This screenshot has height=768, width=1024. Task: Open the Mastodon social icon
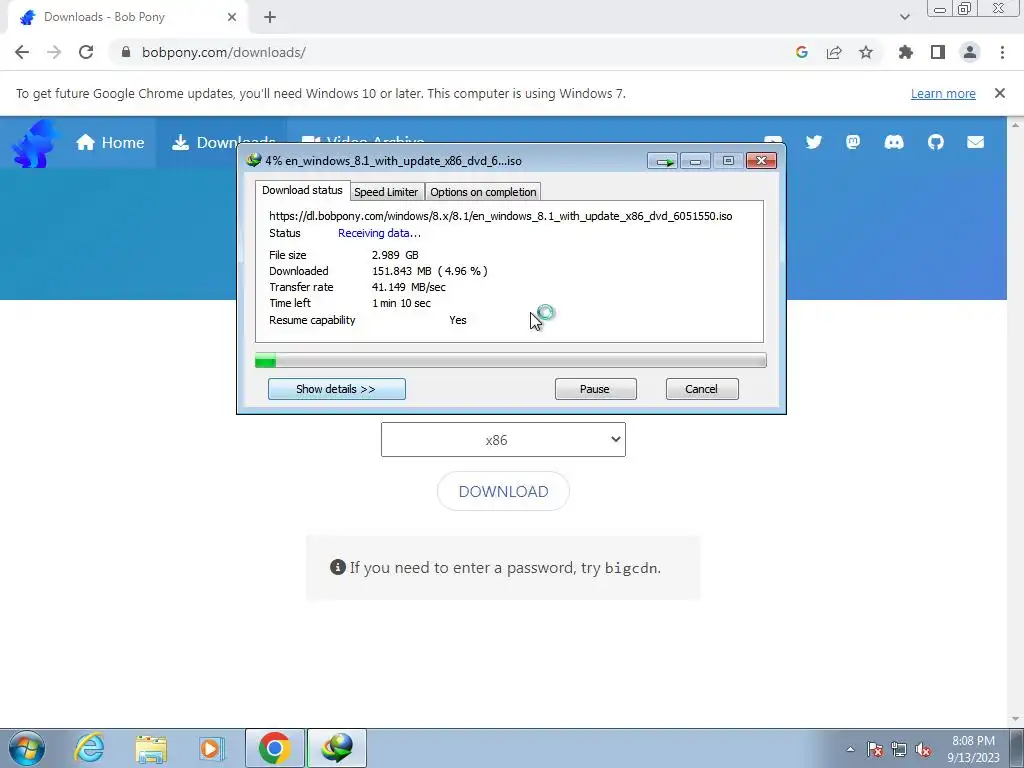pos(853,142)
